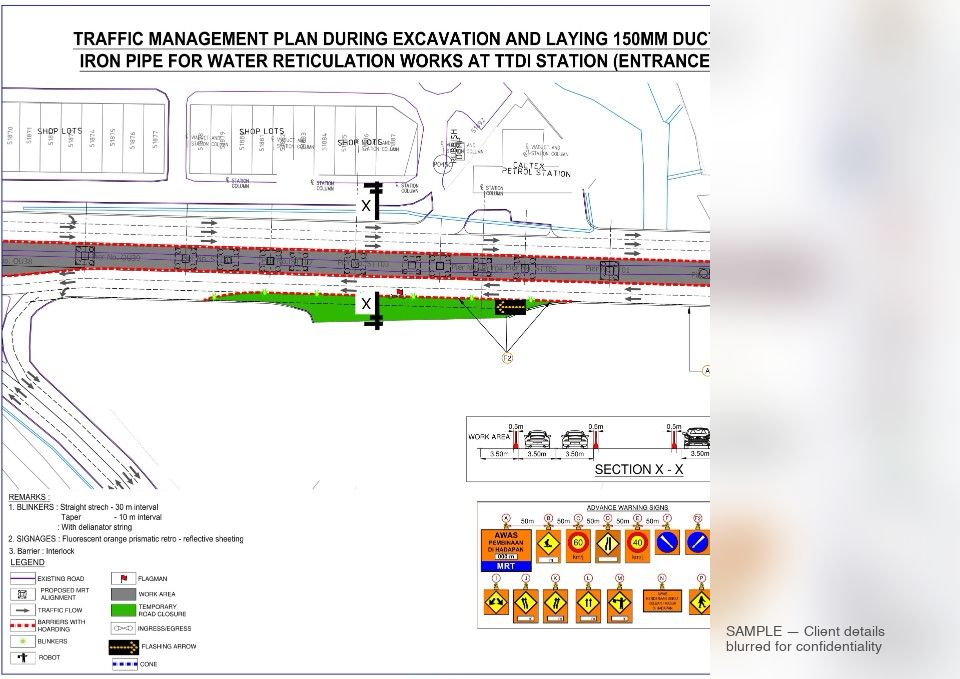Select the Blinkers legend symbol

tap(21, 641)
